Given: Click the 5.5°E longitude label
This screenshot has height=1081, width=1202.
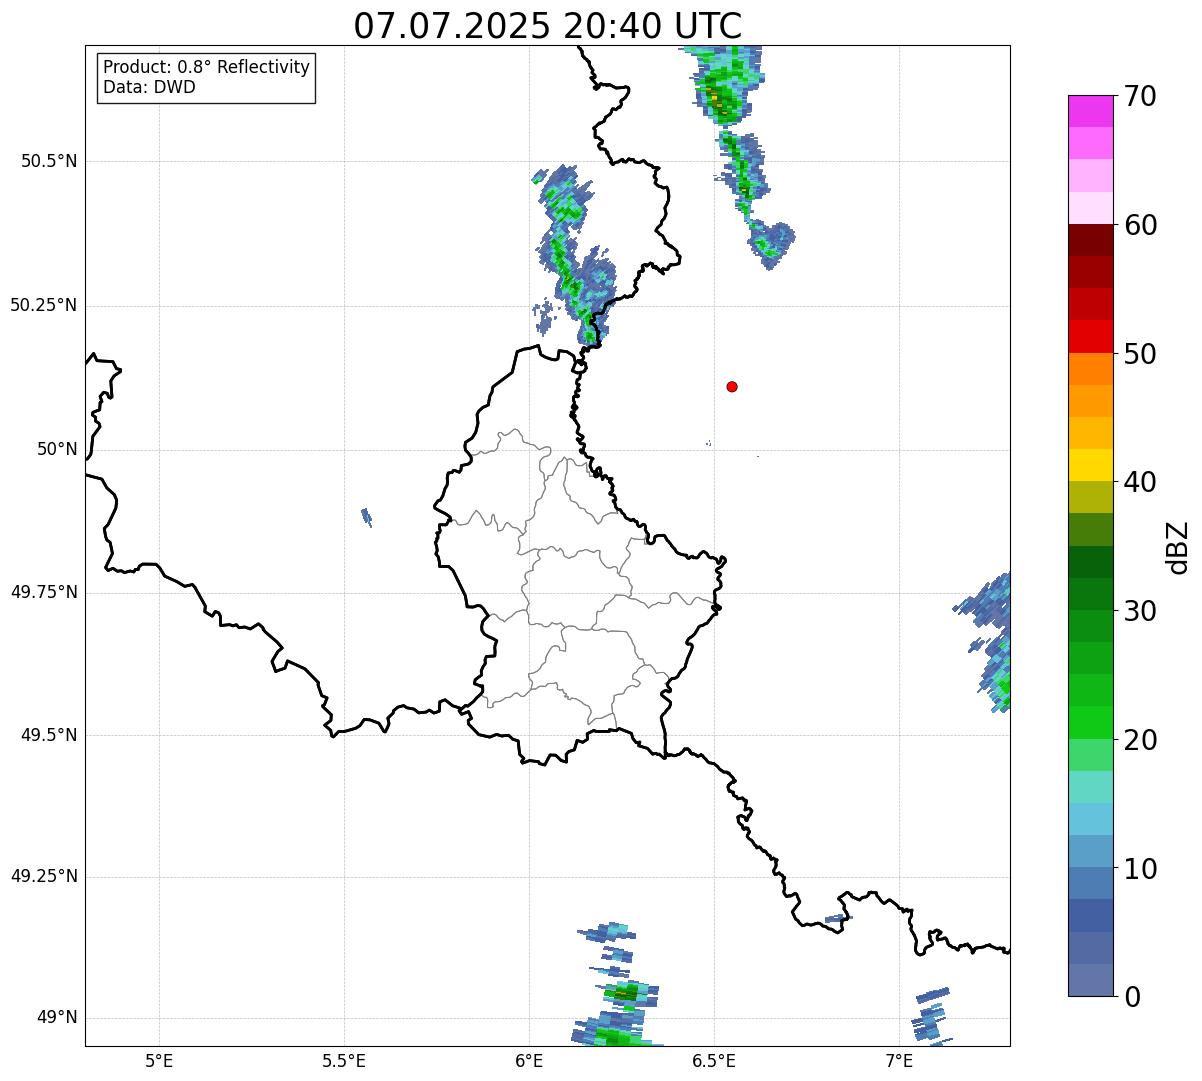Looking at the screenshot, I should pyautogui.click(x=344, y=1060).
